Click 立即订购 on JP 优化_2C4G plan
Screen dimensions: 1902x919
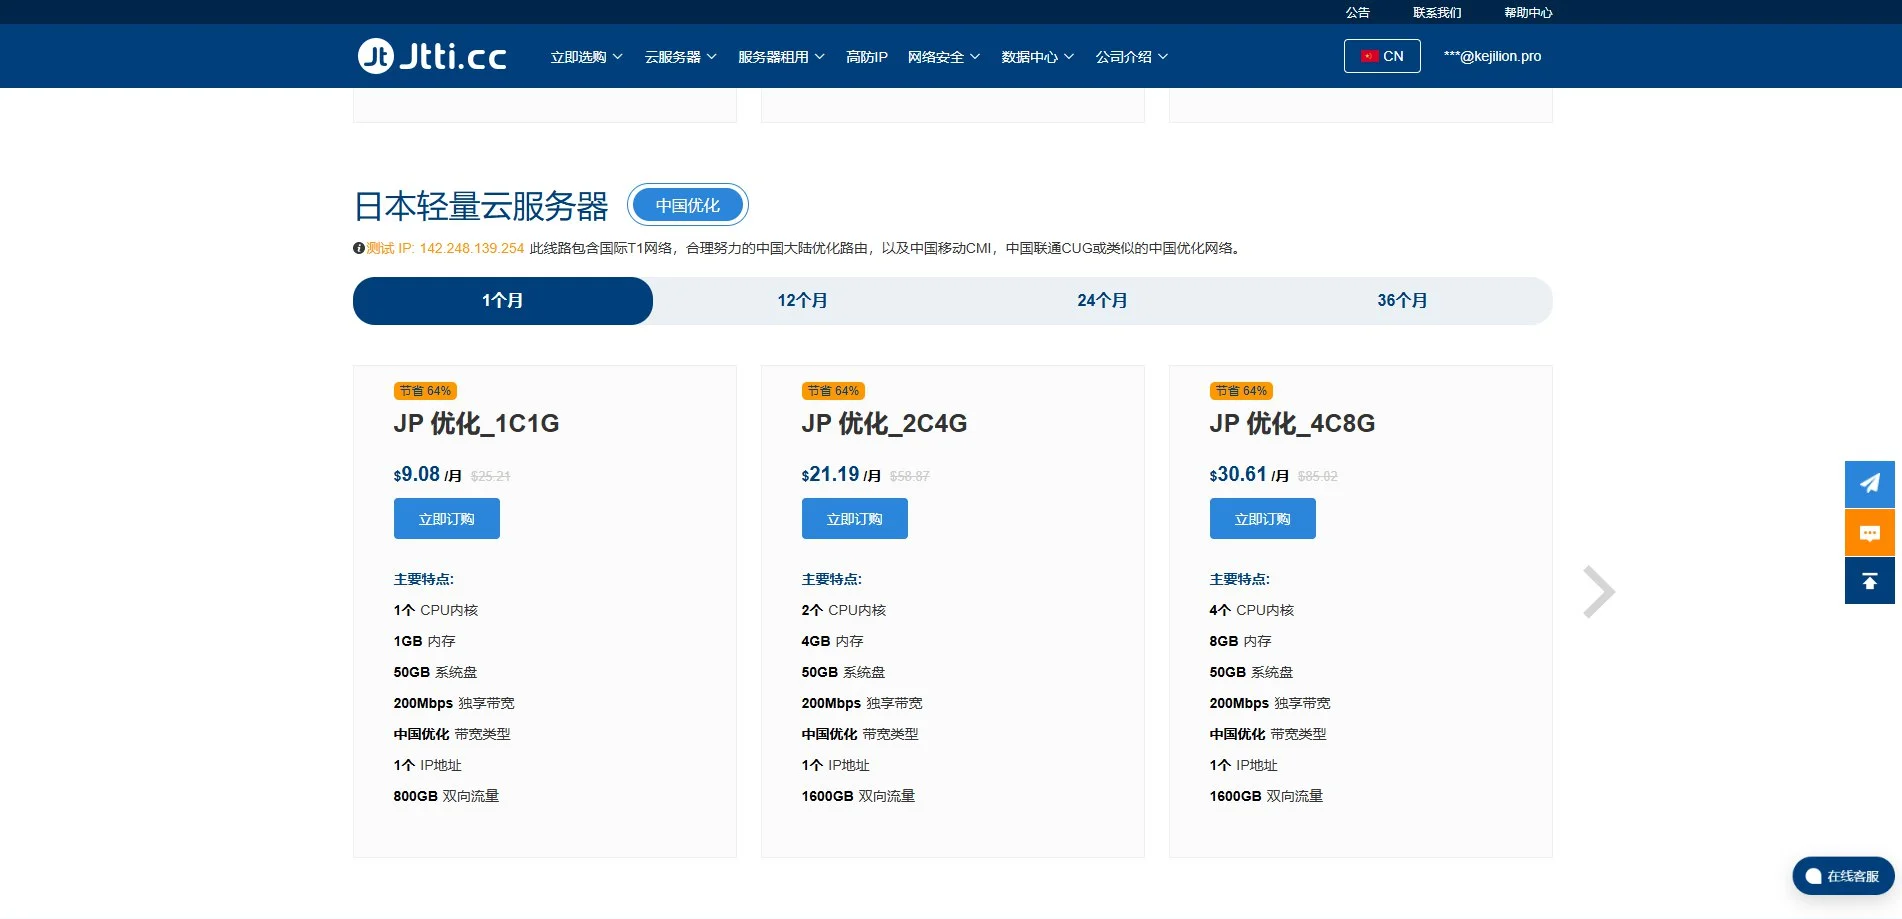(854, 518)
